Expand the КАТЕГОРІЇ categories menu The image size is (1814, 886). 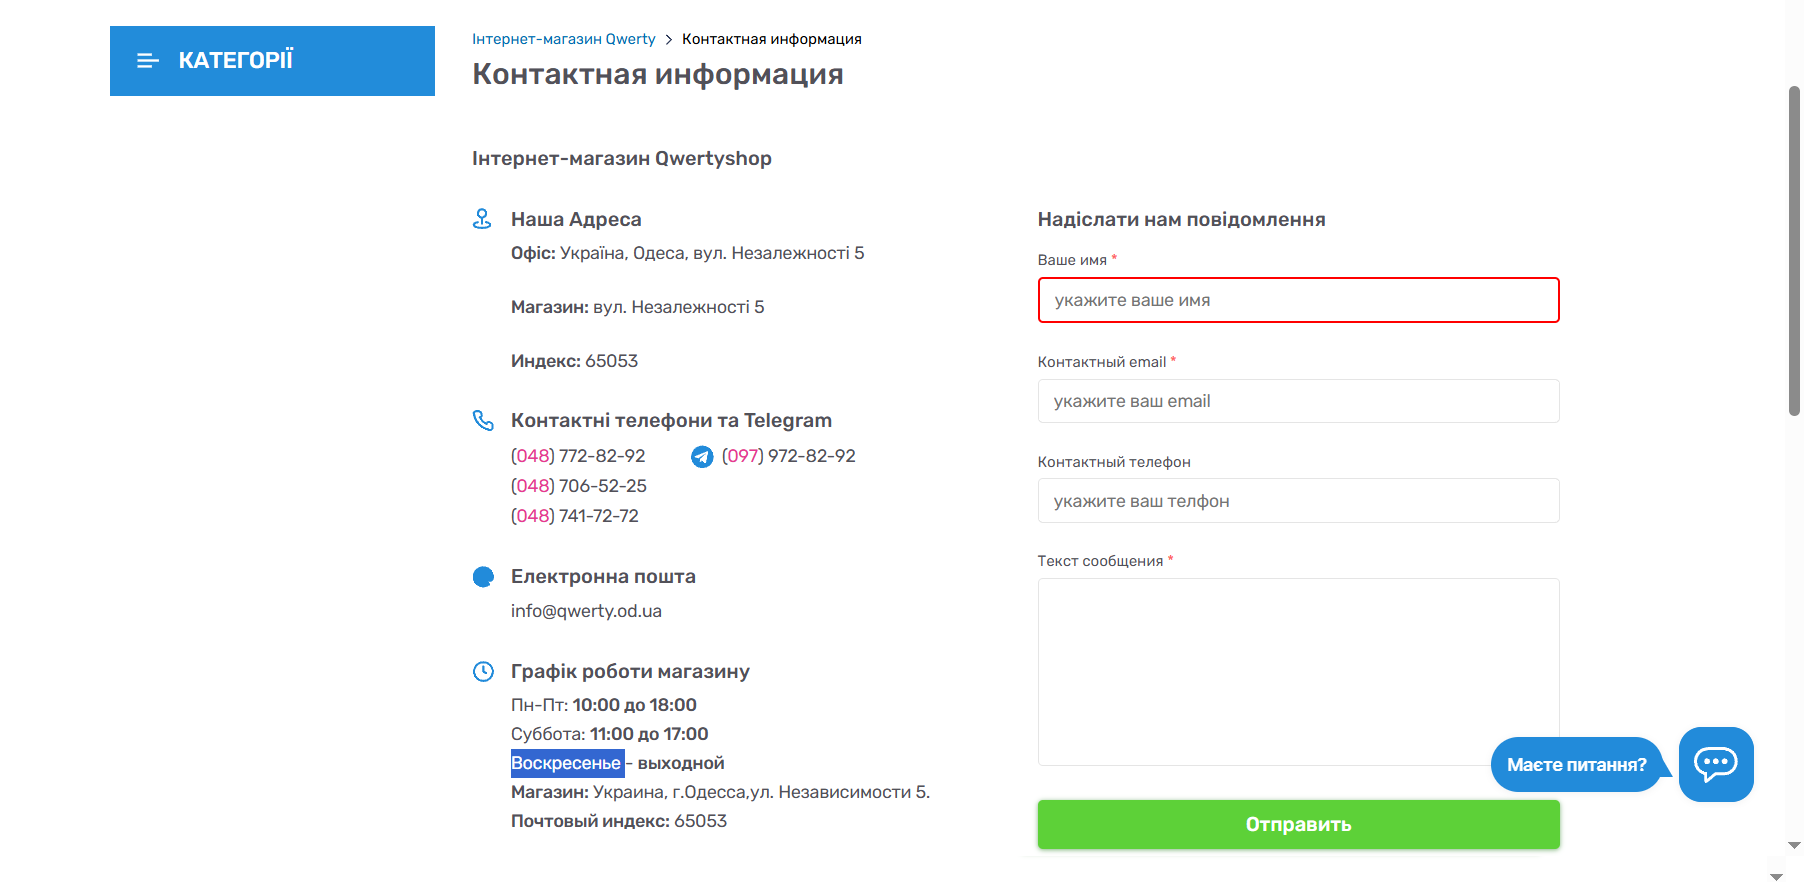click(272, 61)
